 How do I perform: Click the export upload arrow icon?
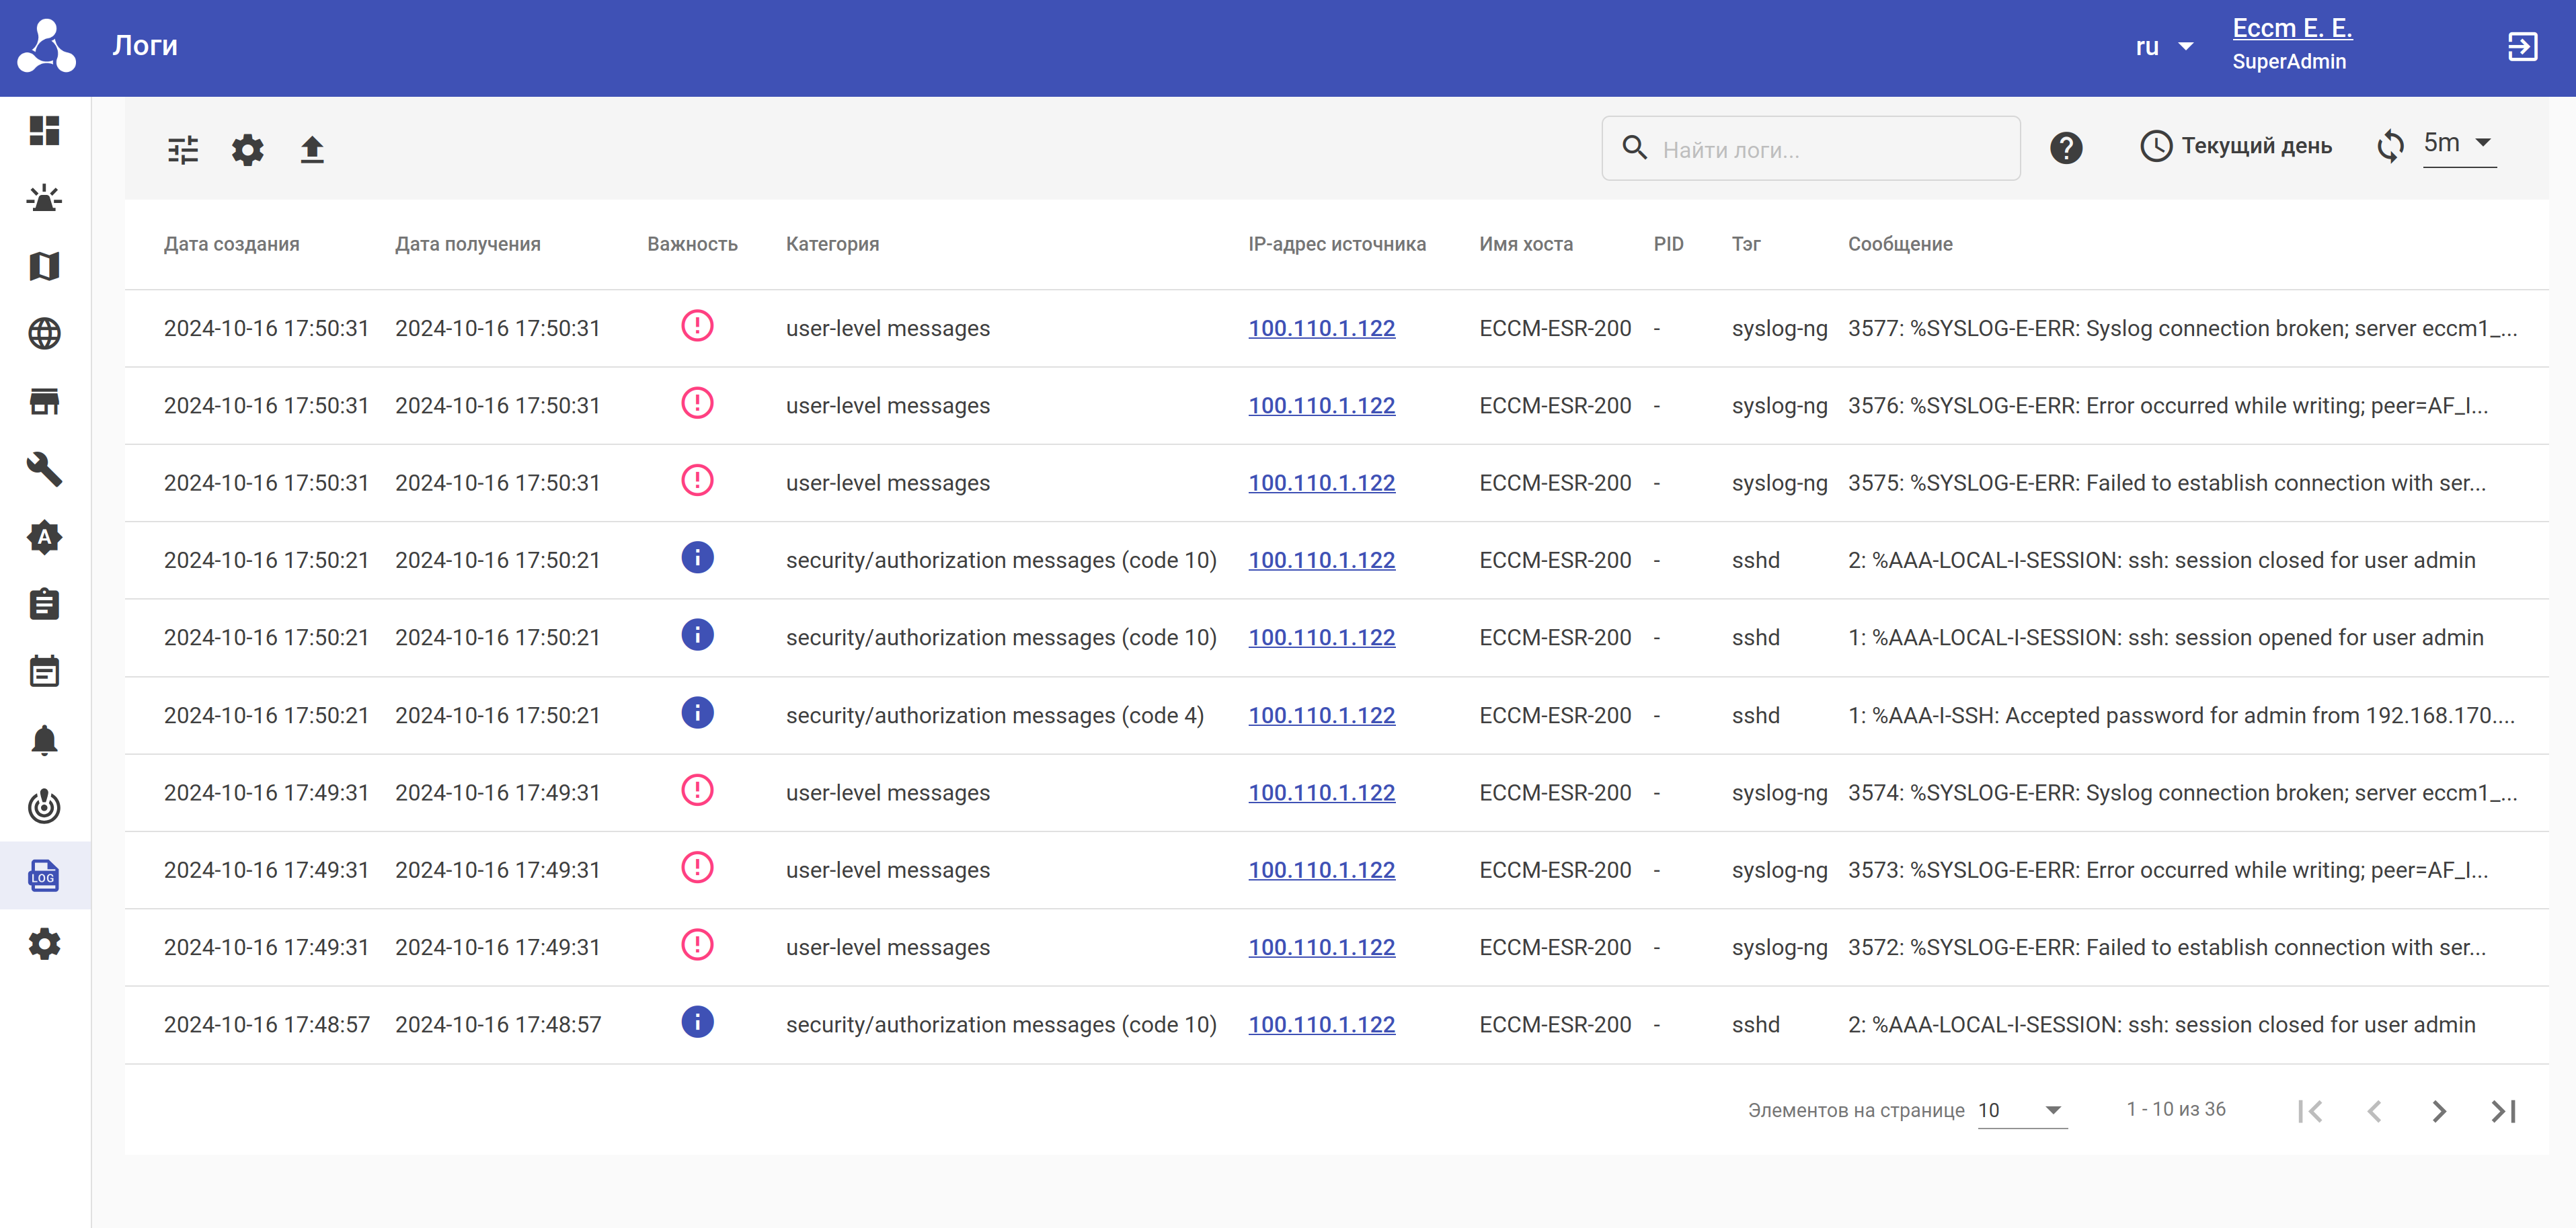[312, 150]
